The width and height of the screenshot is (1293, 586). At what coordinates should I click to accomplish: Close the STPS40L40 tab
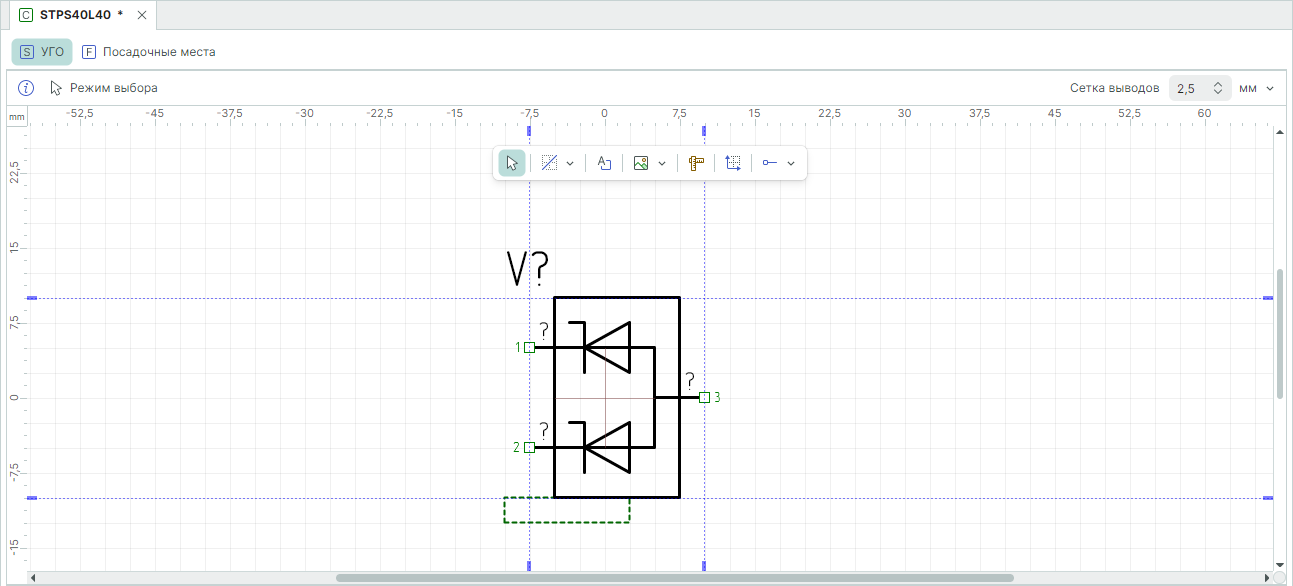pyautogui.click(x=142, y=15)
